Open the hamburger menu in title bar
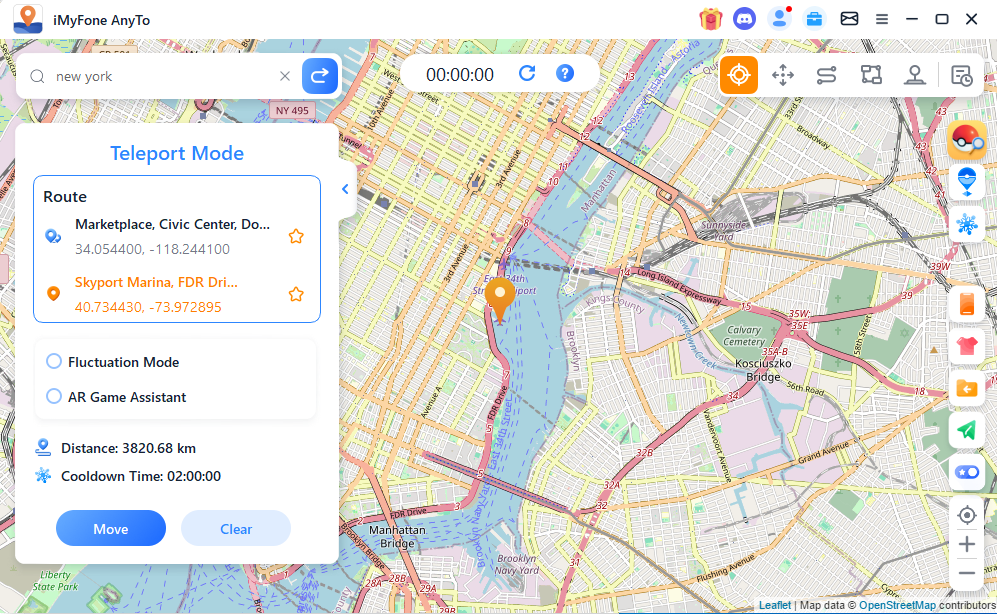 click(x=882, y=20)
